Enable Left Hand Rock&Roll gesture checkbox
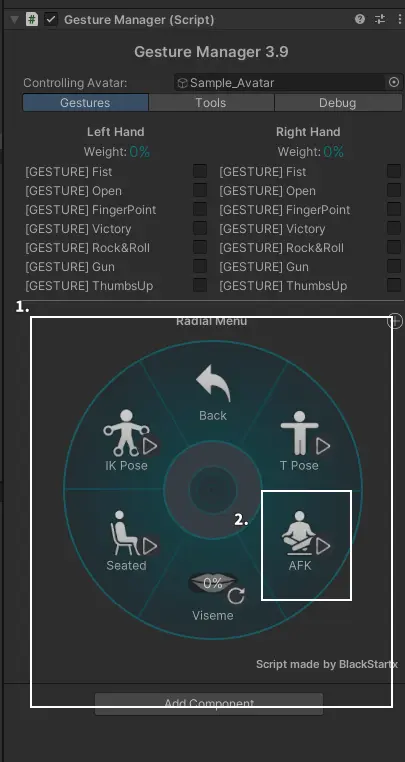Viewport: 405px width, 762px height. tap(200, 247)
